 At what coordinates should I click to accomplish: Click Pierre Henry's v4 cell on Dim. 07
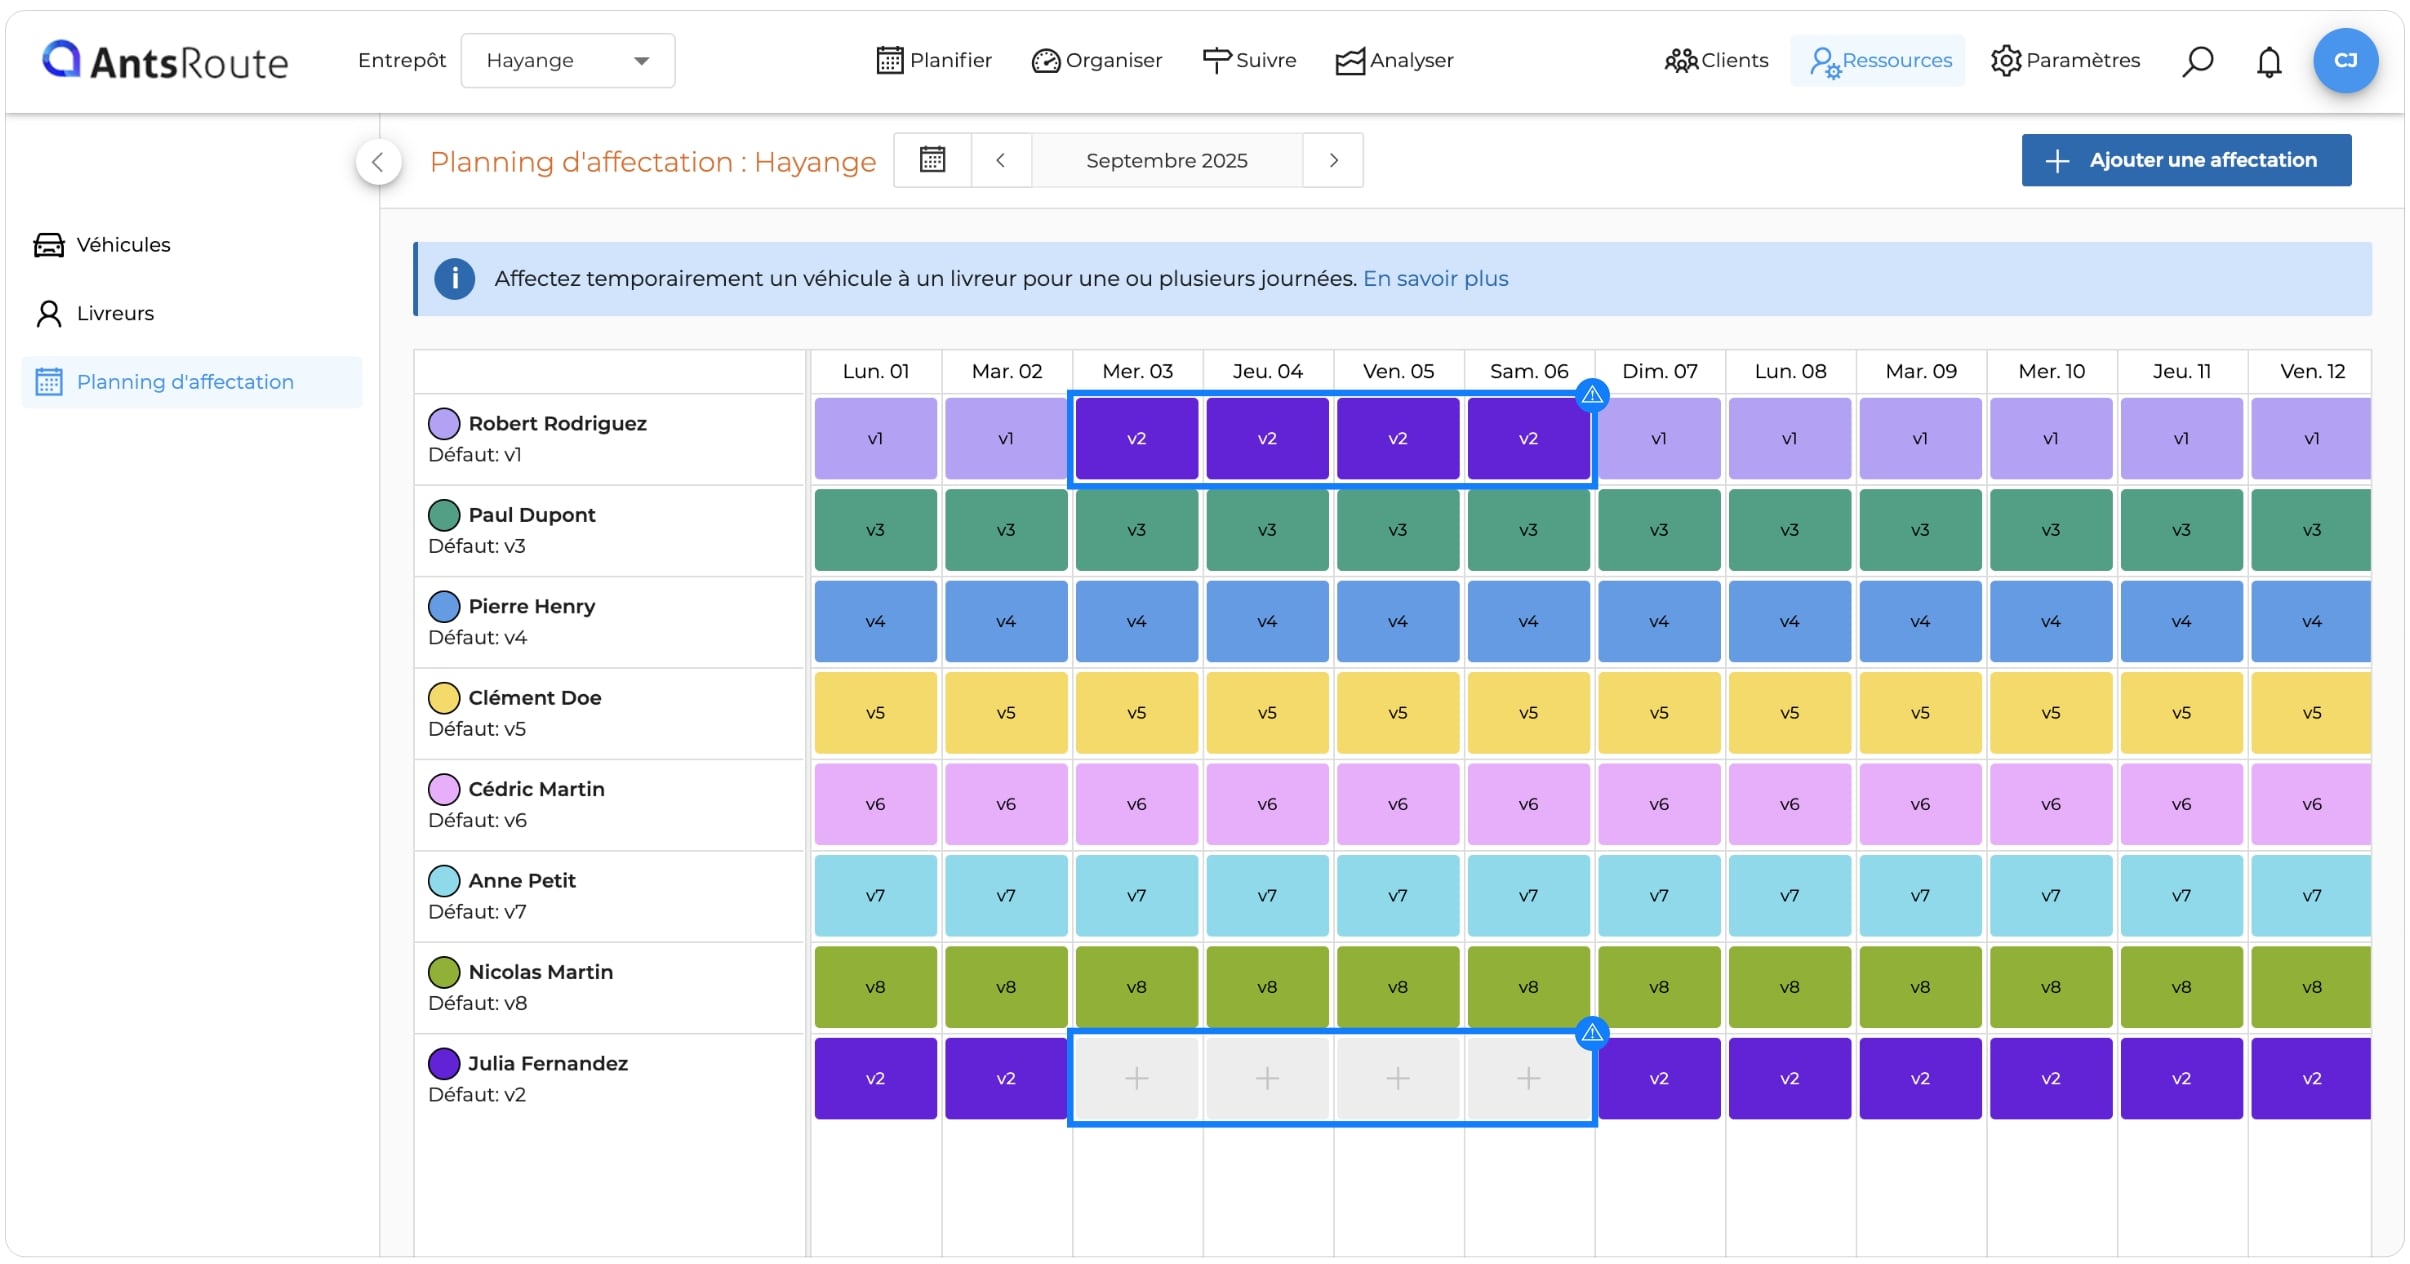coord(1659,621)
